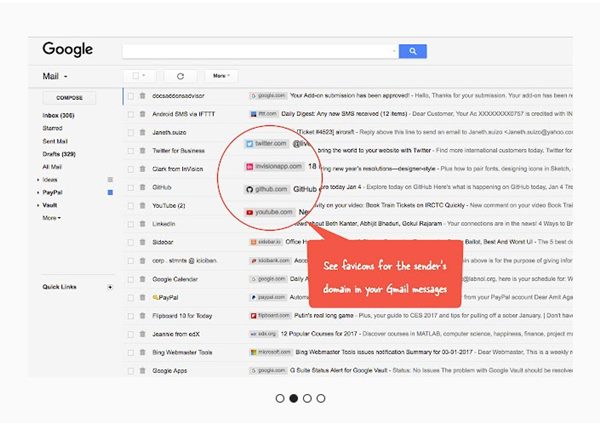600x423 pixels.
Task: Expand More labels in the sidebar
Action: (x=51, y=218)
